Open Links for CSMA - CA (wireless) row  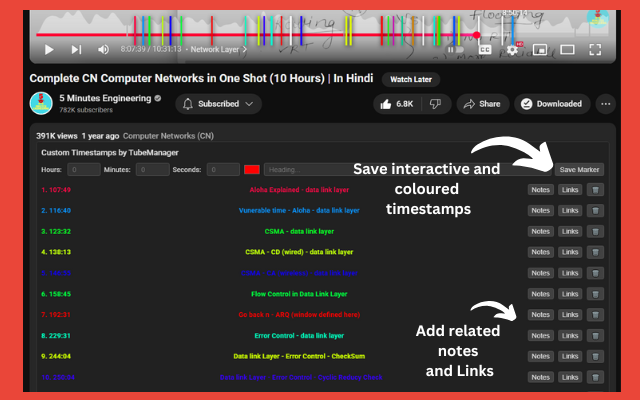570,273
